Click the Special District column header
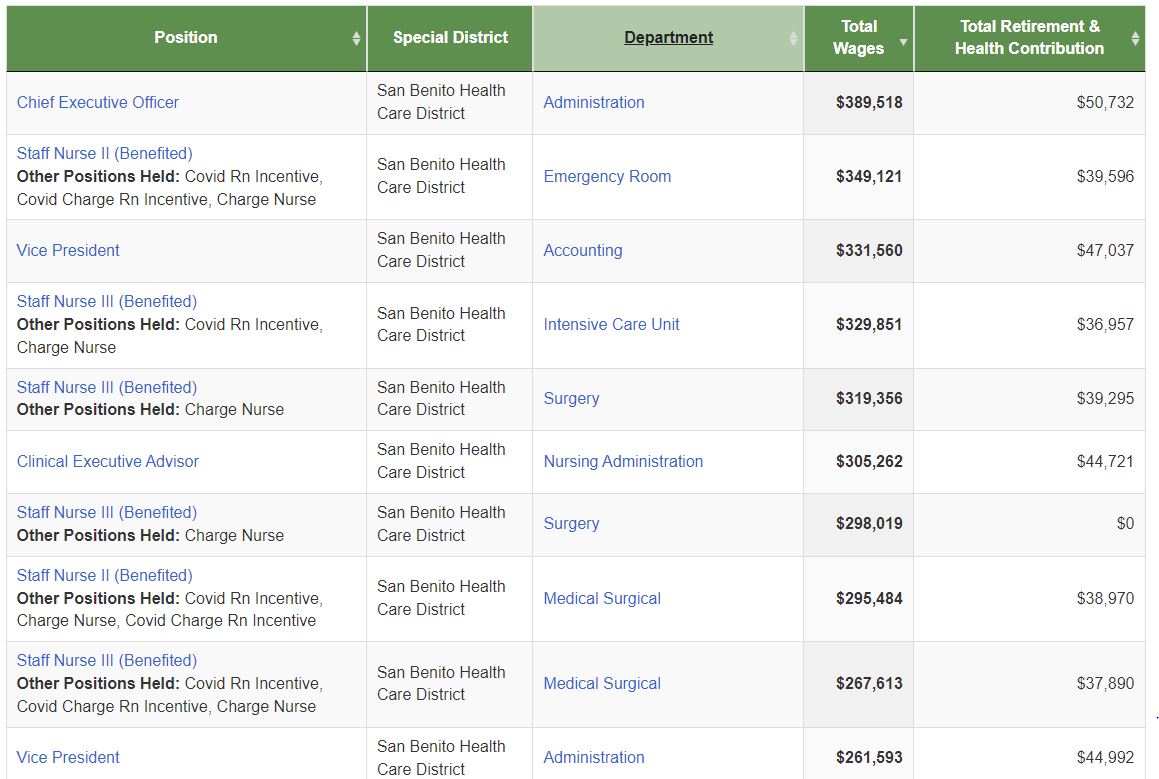This screenshot has height=779, width=1159. (x=450, y=38)
